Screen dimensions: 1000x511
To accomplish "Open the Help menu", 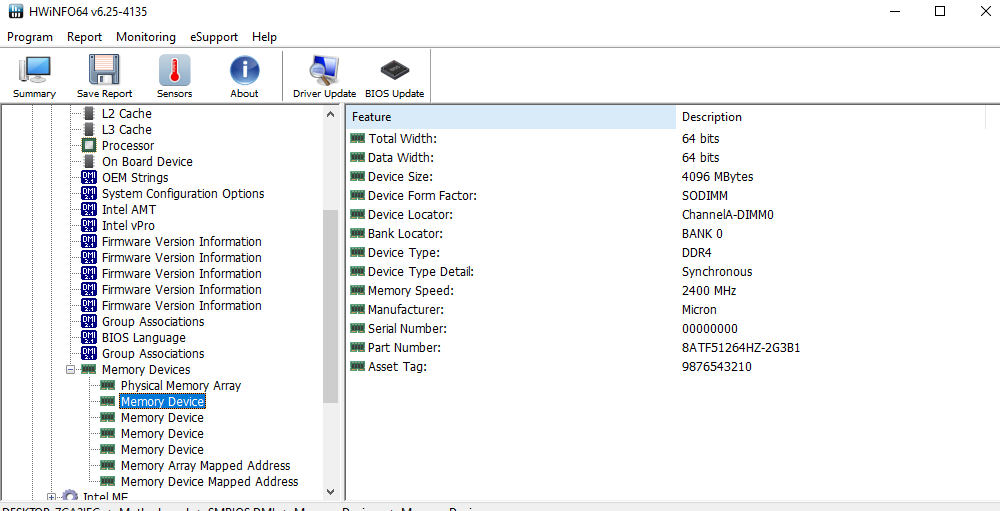I will click(264, 37).
